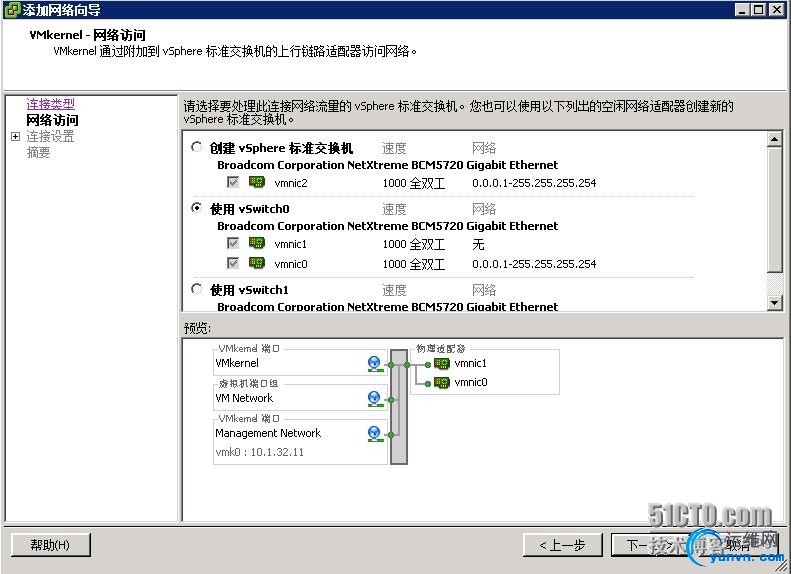Toggle the vmnic1 checkbox
Screen dimensions: 791x574
pyautogui.click(x=233, y=243)
